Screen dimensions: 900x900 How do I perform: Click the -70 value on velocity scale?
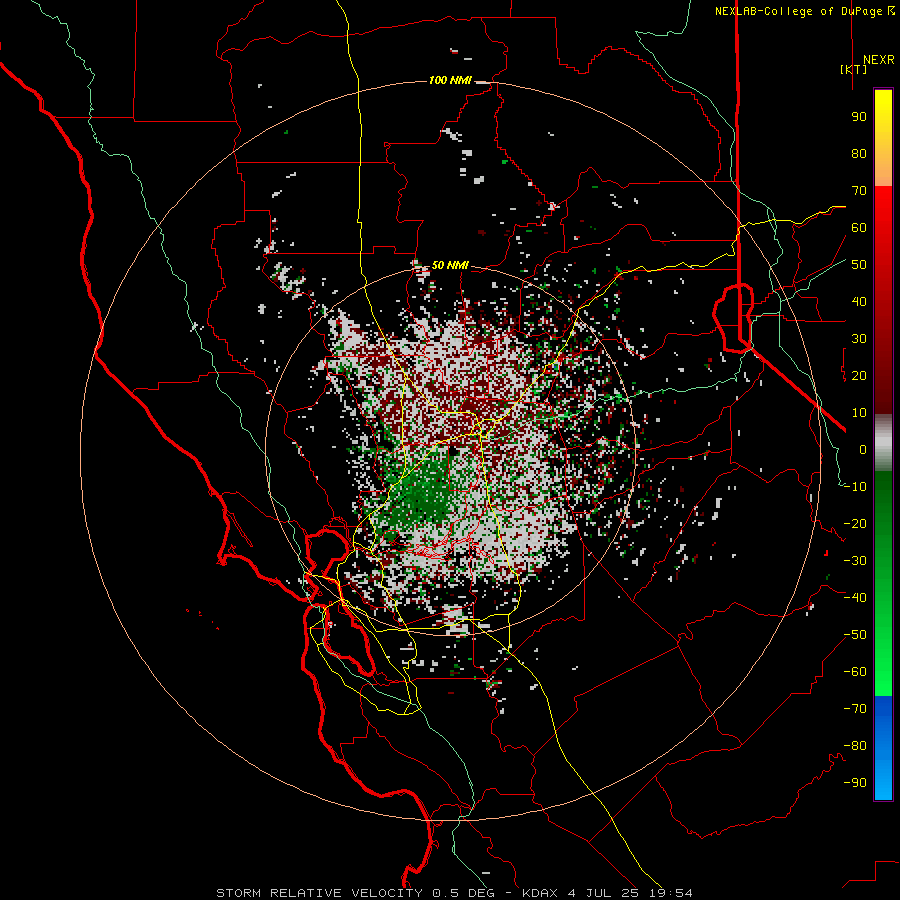pos(855,709)
